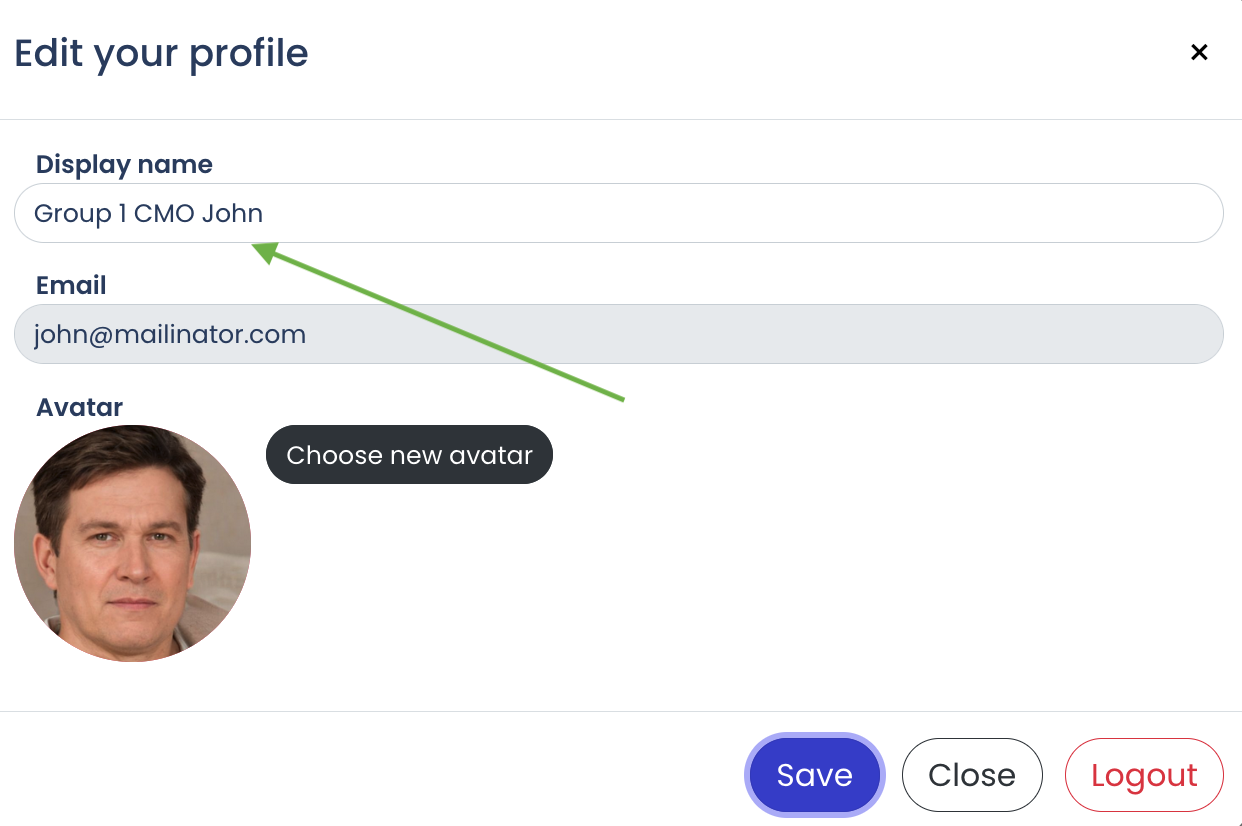Click the tail end of green arrow
This screenshot has height=826, width=1242.
622,400
